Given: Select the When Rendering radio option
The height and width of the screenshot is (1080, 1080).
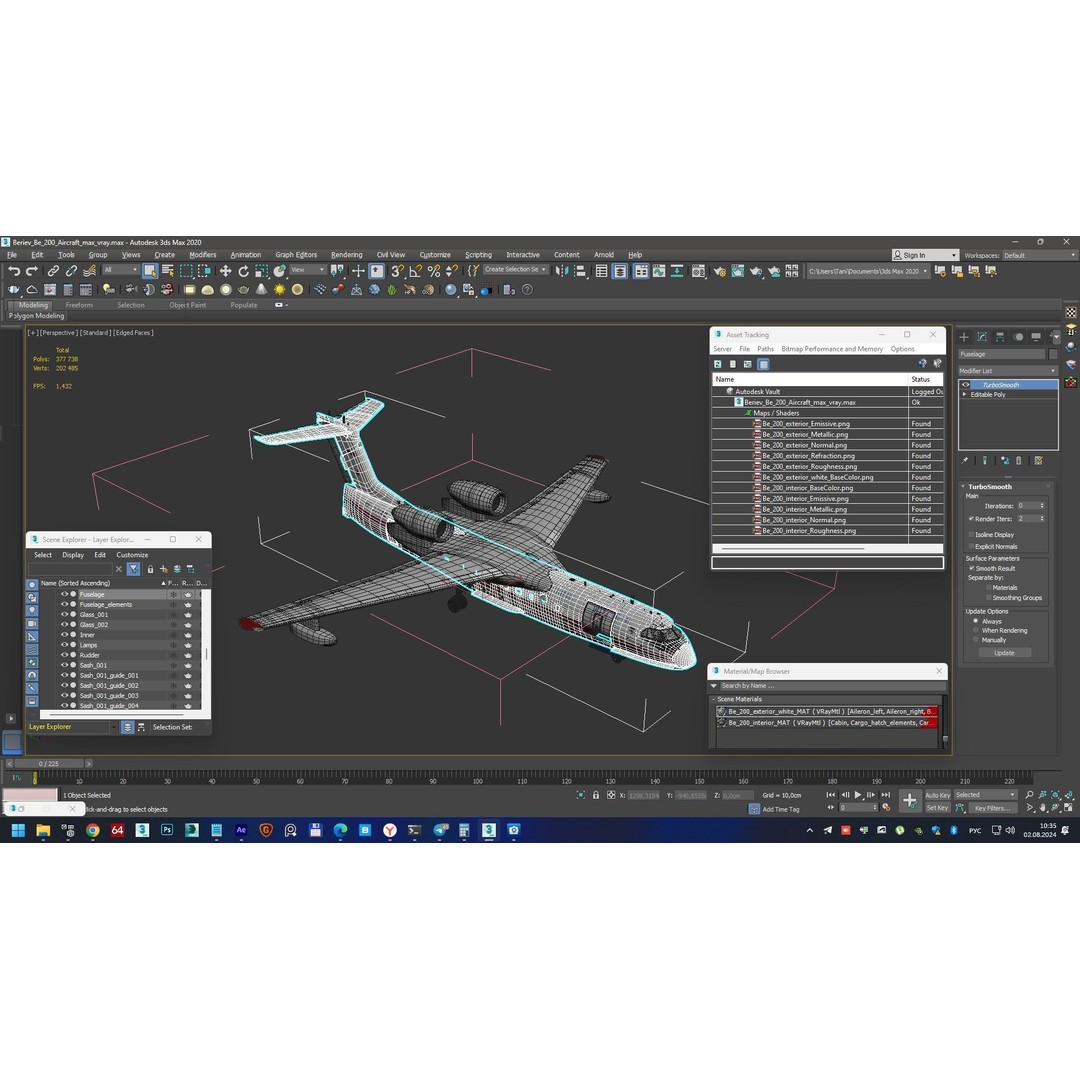Looking at the screenshot, I should [x=975, y=630].
